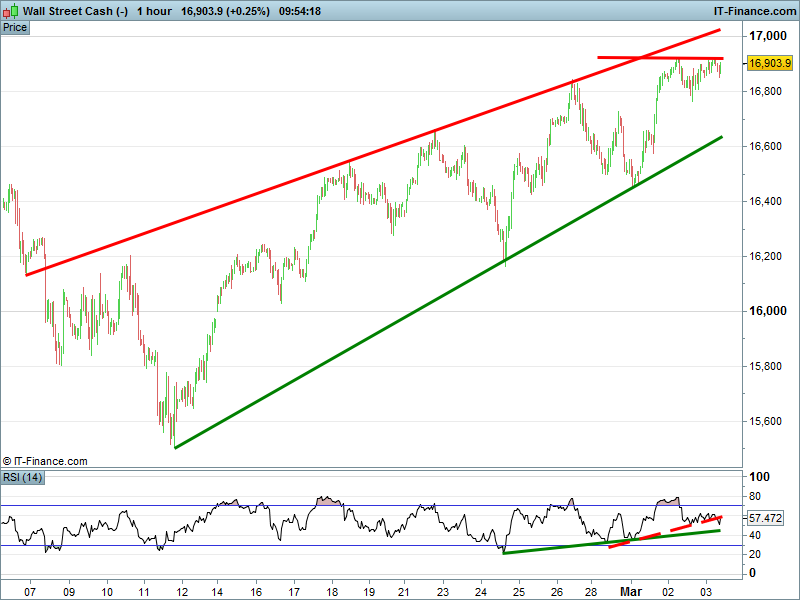Select the Price panel label
Viewport: 800px width, 600px height.
15,28
